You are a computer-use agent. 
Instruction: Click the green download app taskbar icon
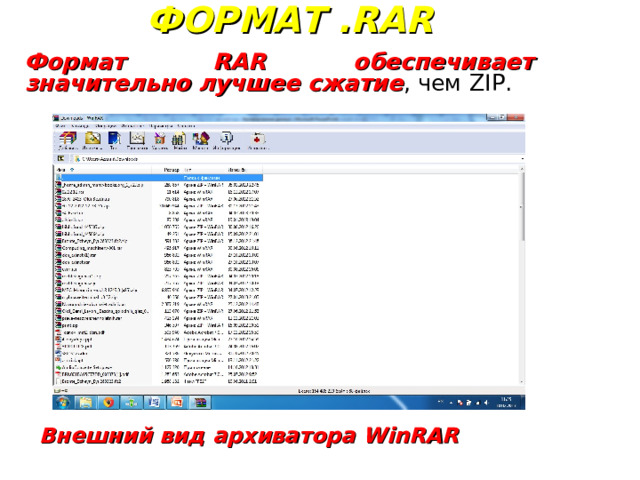tap(131, 402)
